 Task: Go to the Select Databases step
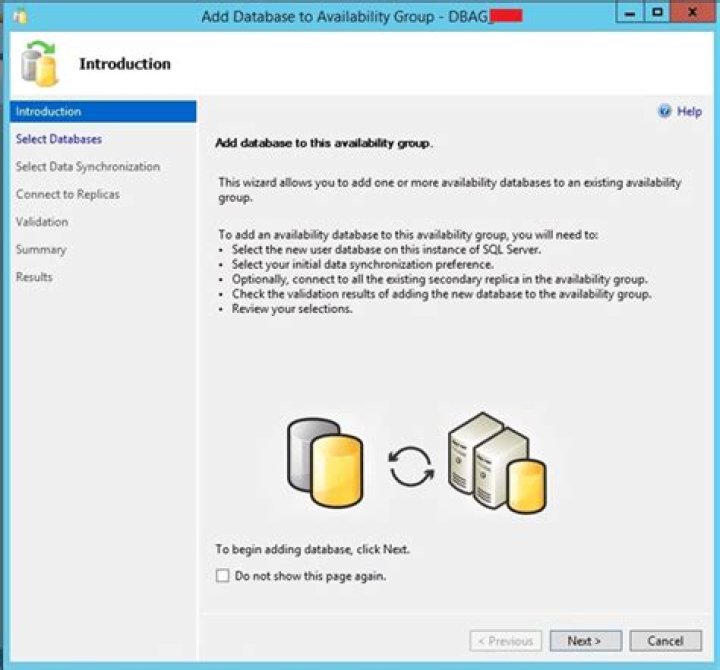(59, 139)
